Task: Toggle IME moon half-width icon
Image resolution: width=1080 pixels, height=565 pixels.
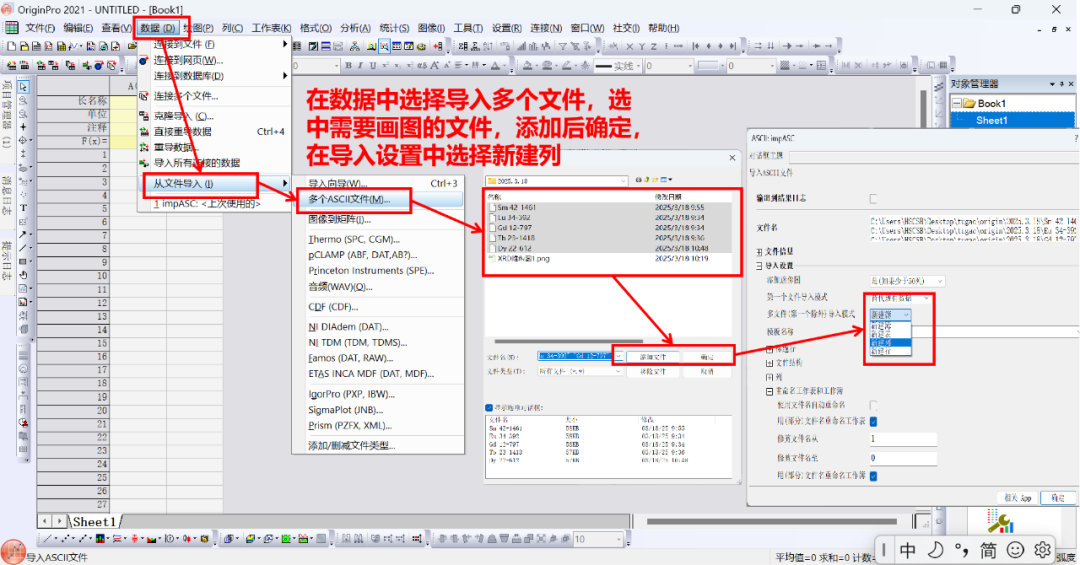Action: coord(935,550)
